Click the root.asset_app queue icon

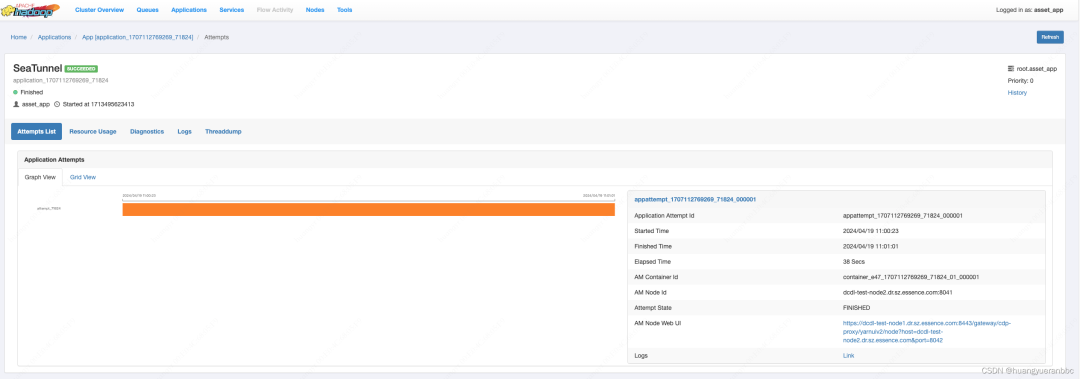[1010, 69]
